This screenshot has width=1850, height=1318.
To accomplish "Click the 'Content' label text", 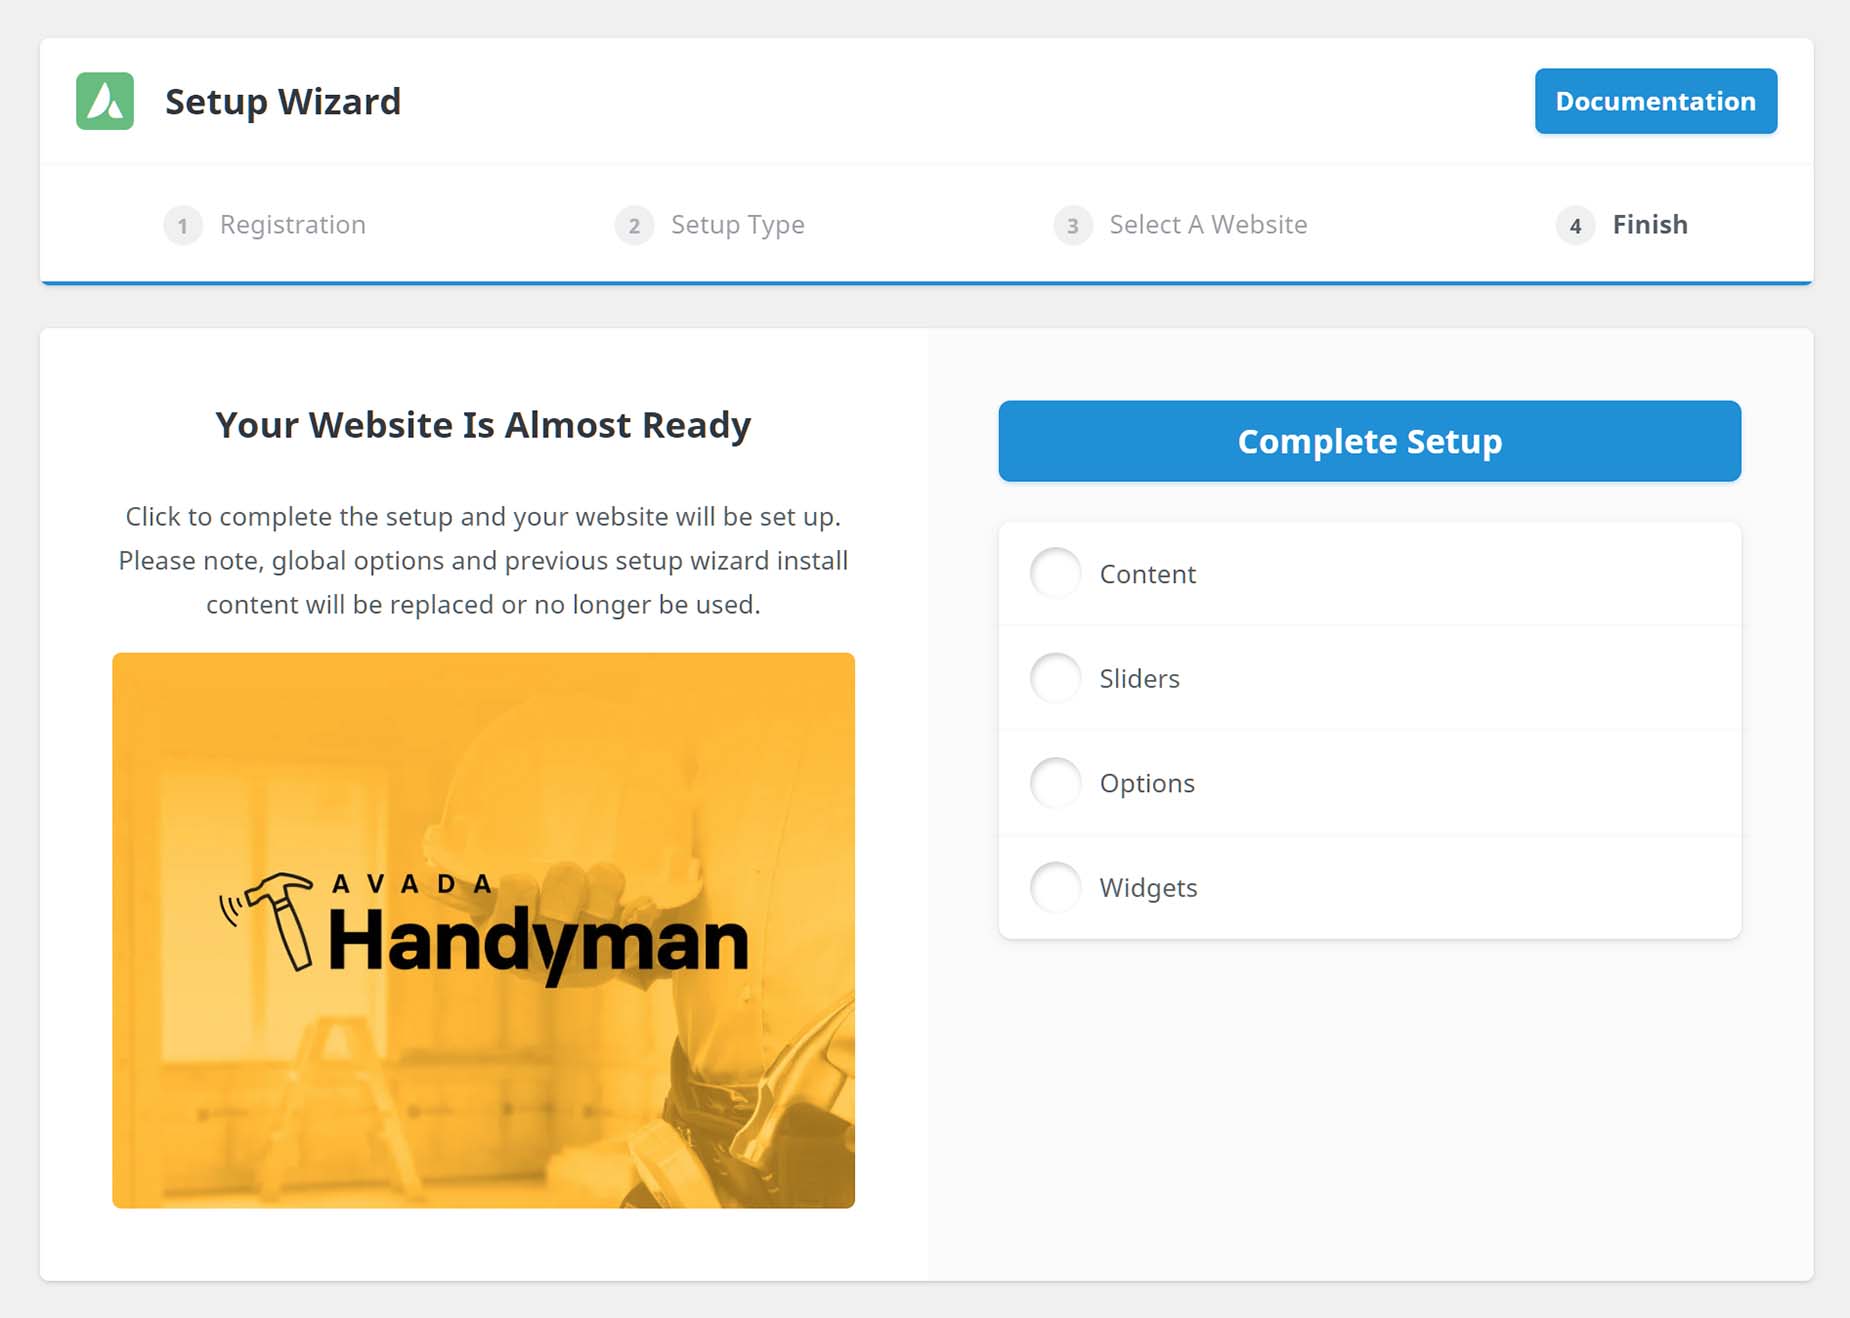I will click(x=1148, y=574).
